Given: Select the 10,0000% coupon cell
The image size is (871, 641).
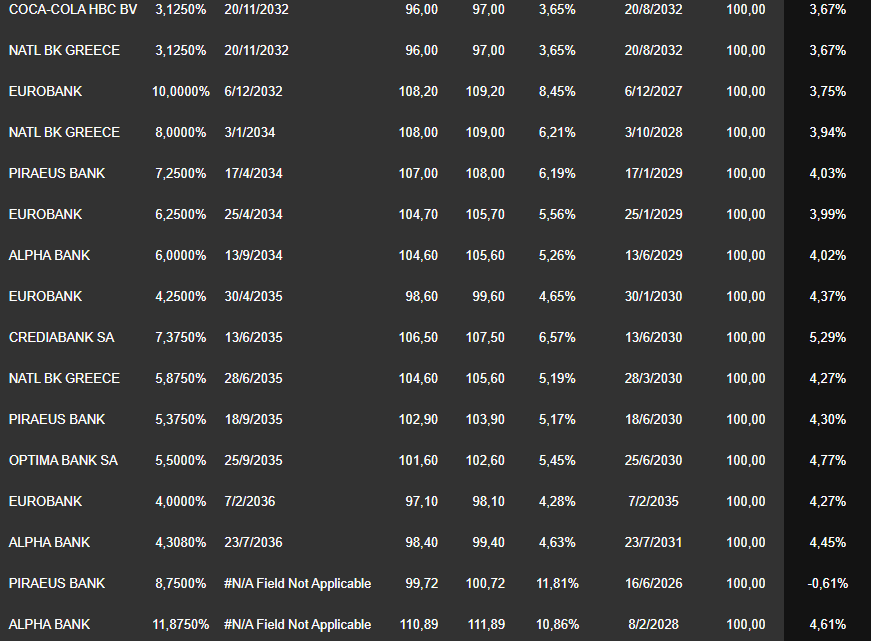Looking at the screenshot, I should (181, 91).
